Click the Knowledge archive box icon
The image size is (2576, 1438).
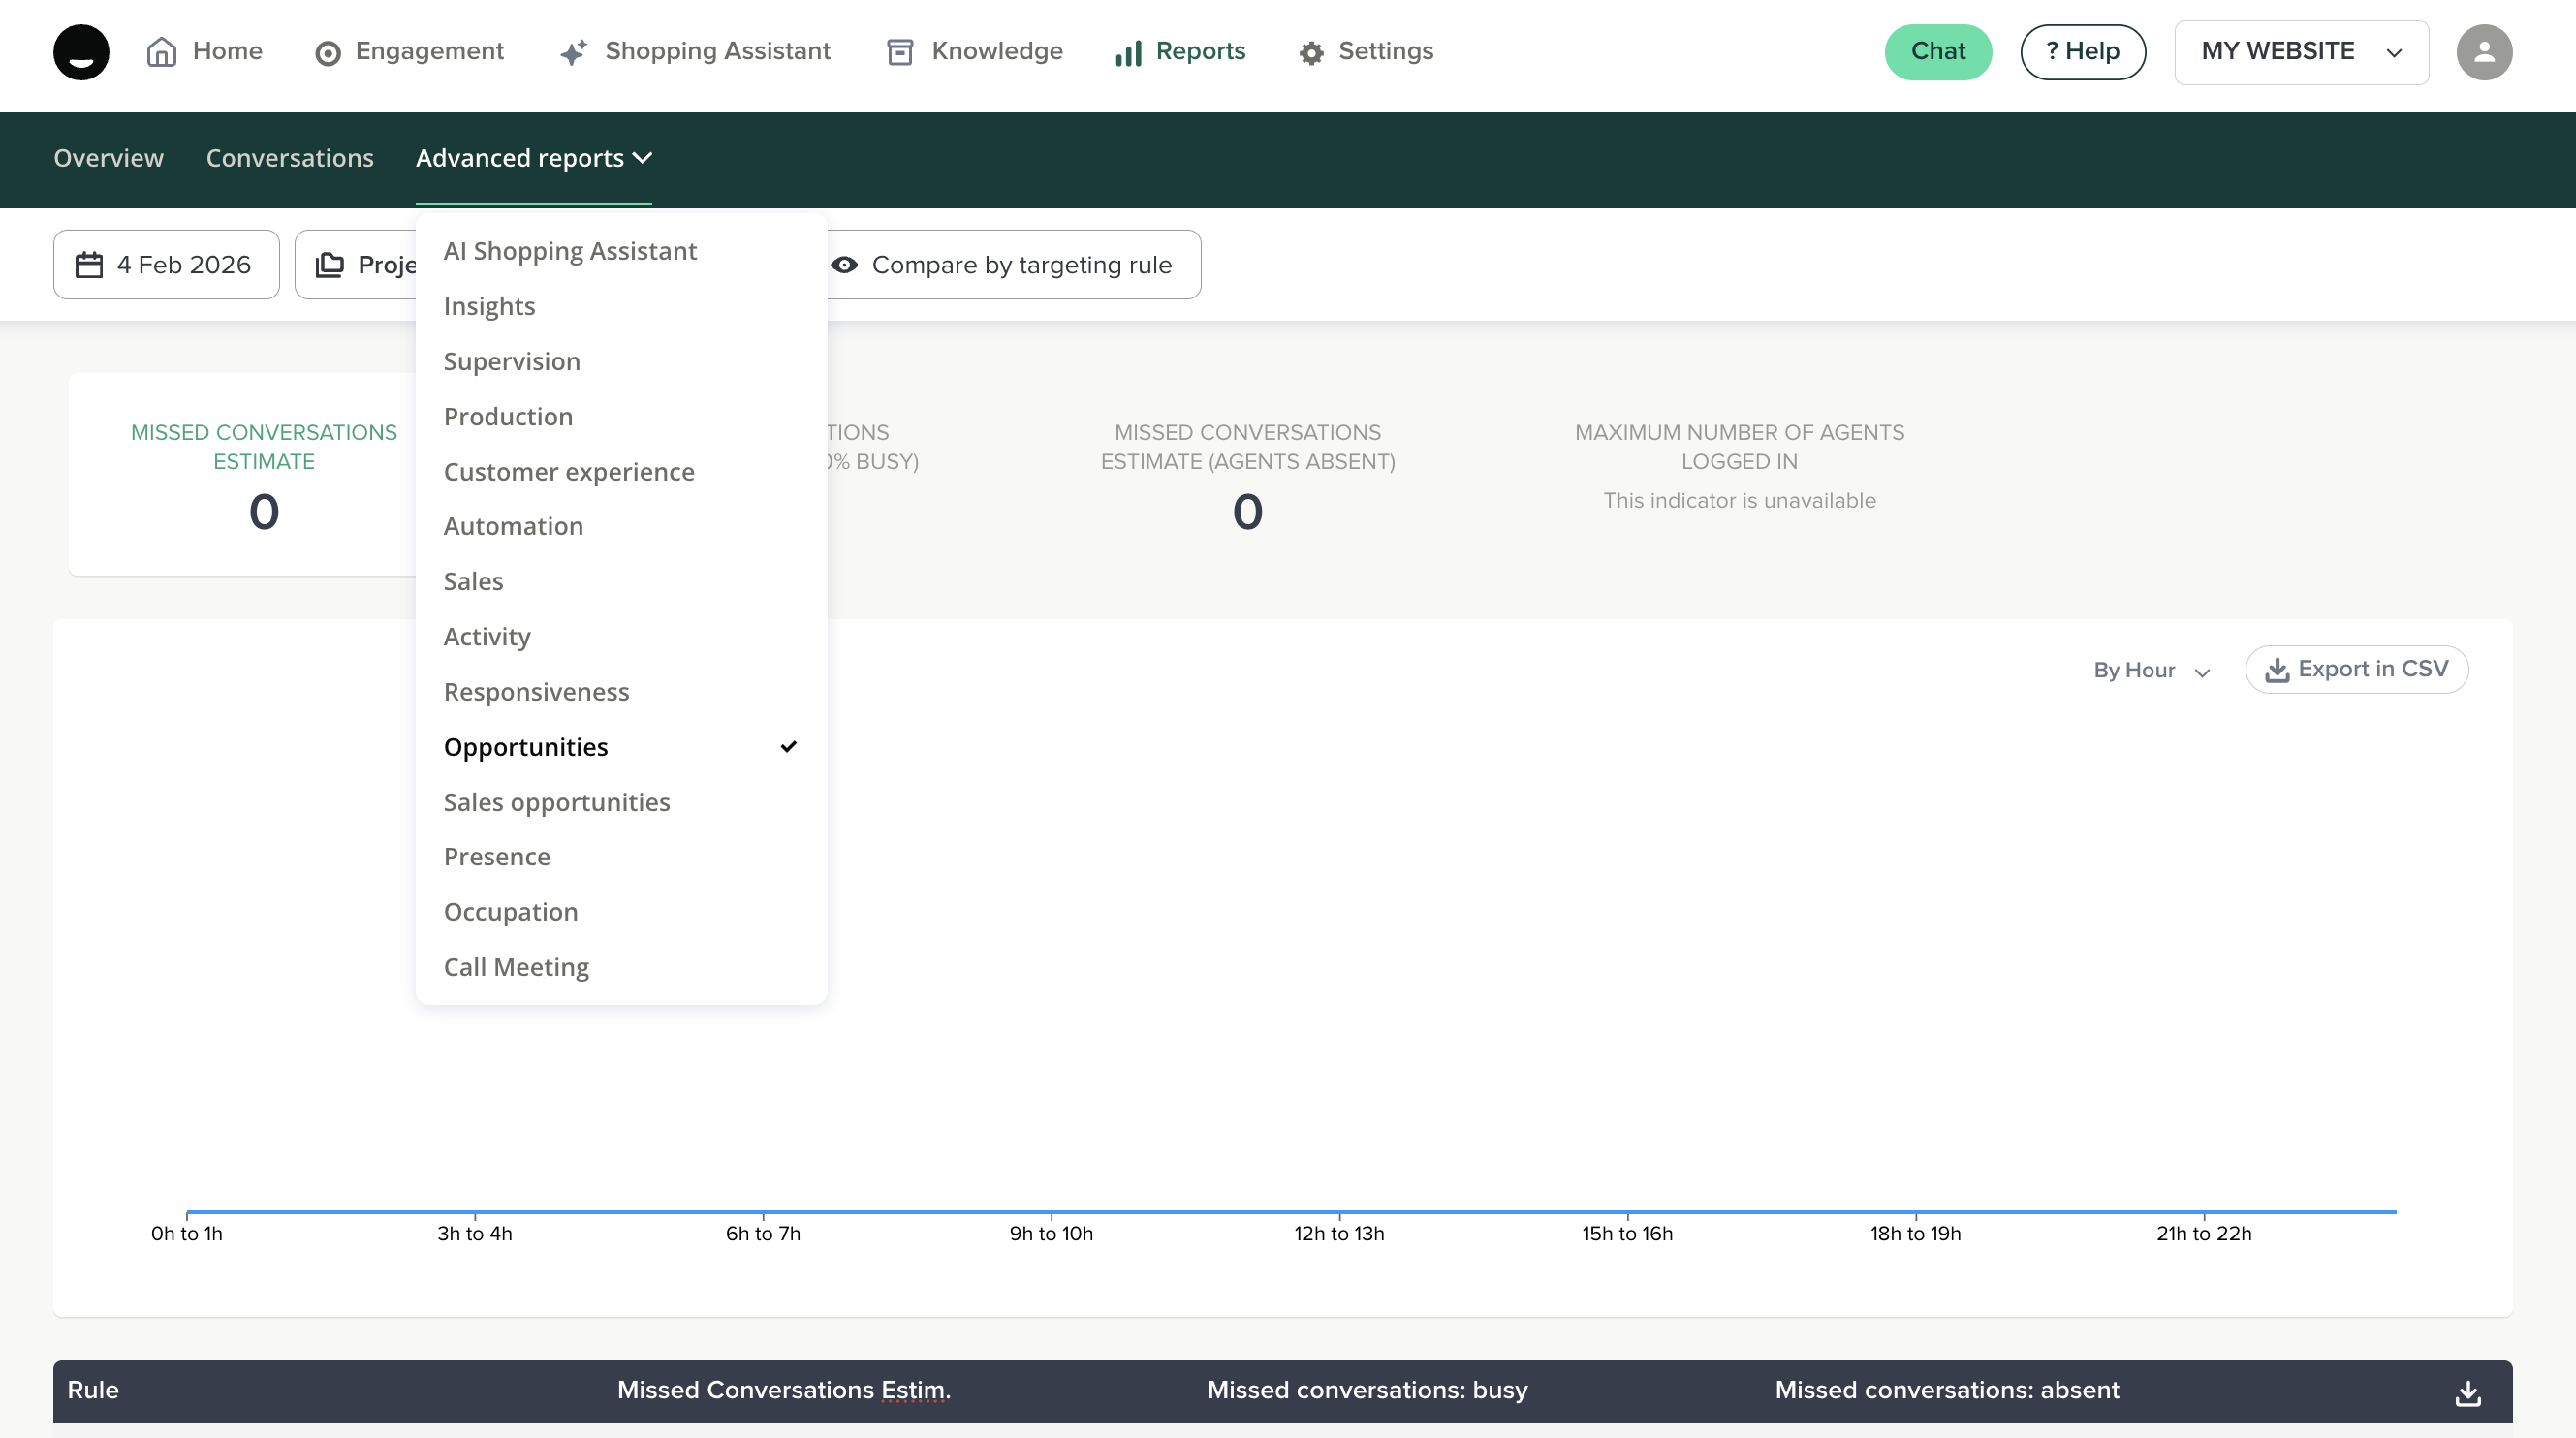[x=899, y=52]
